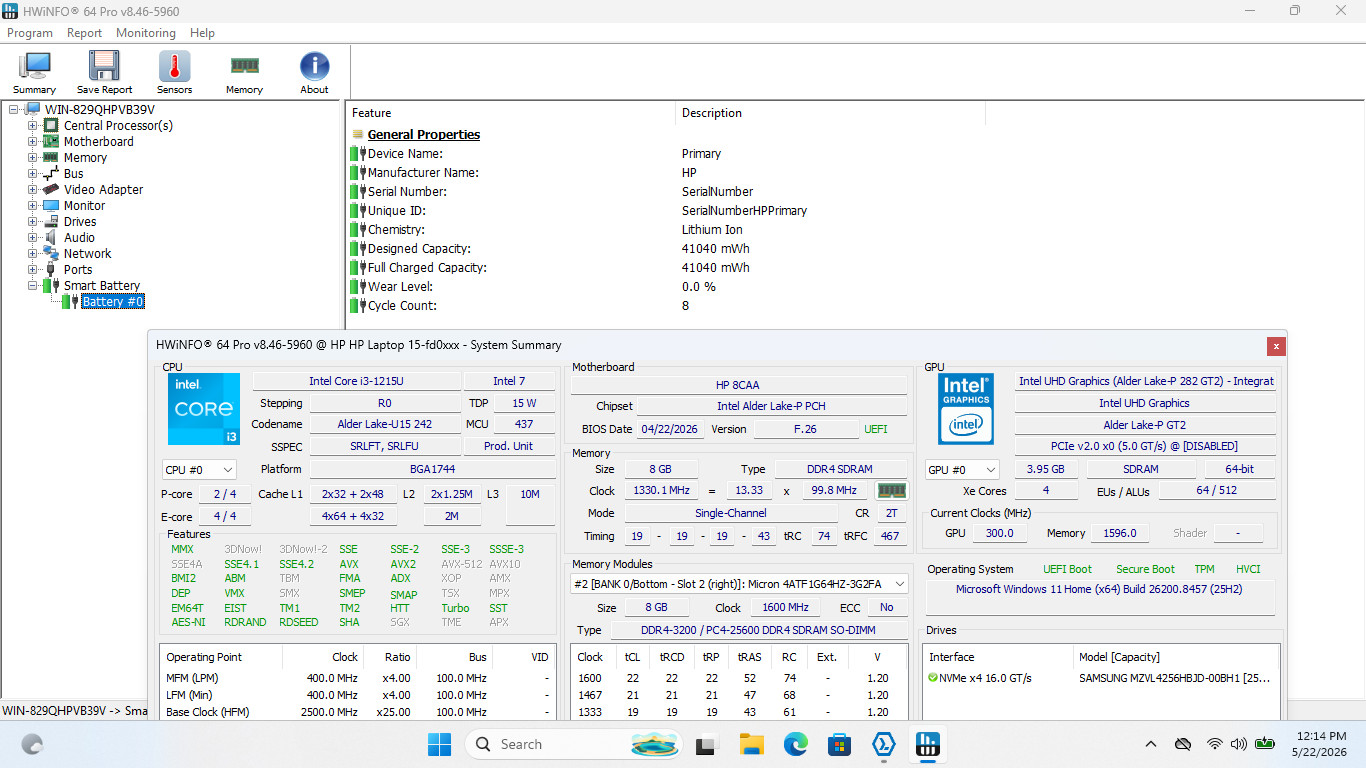Viewport: 1366px width, 768px height.
Task: Select Battery #0 in the tree
Action: (113, 302)
